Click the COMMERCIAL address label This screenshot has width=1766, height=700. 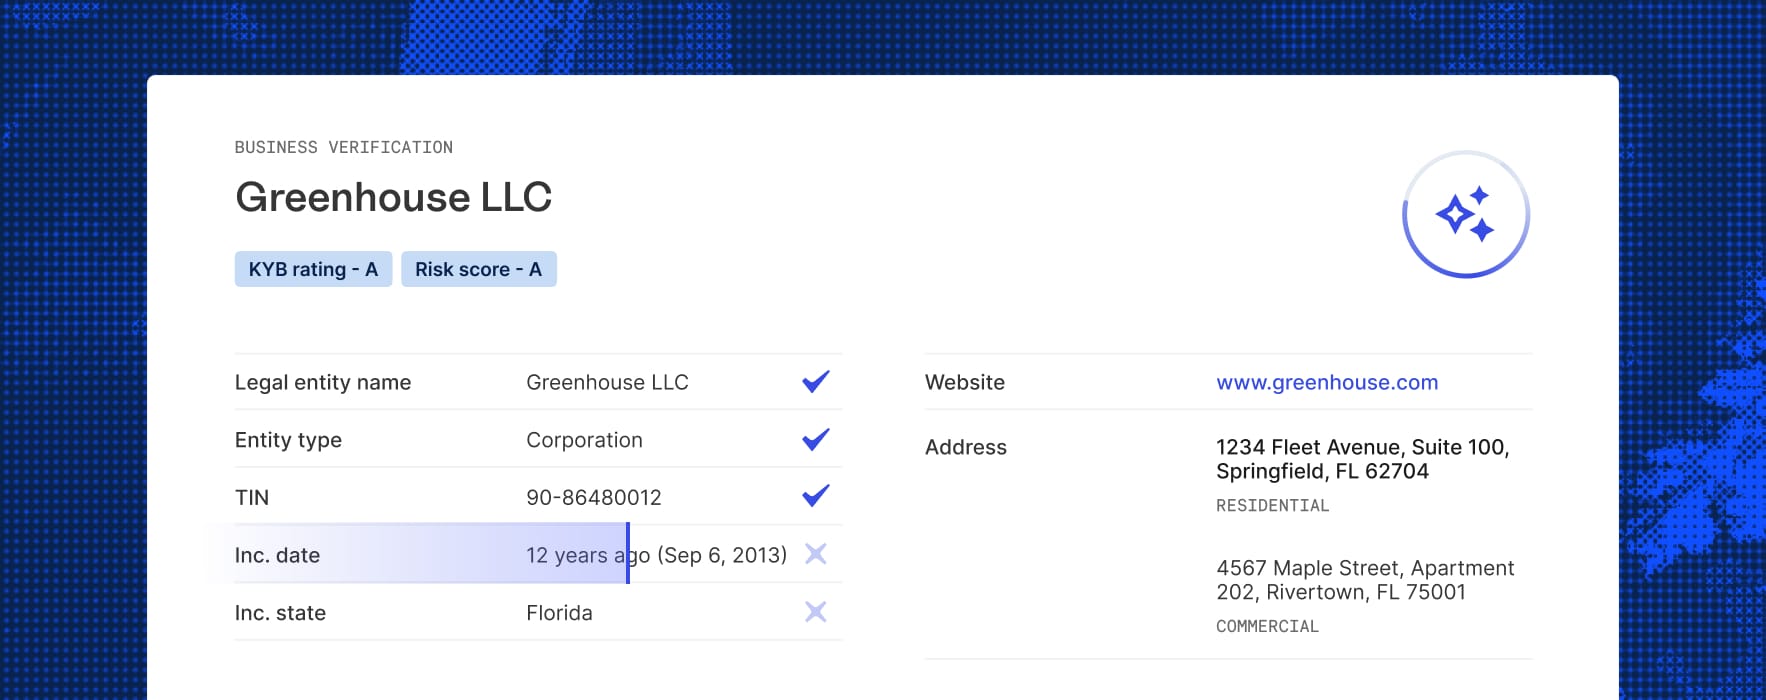point(1267,627)
